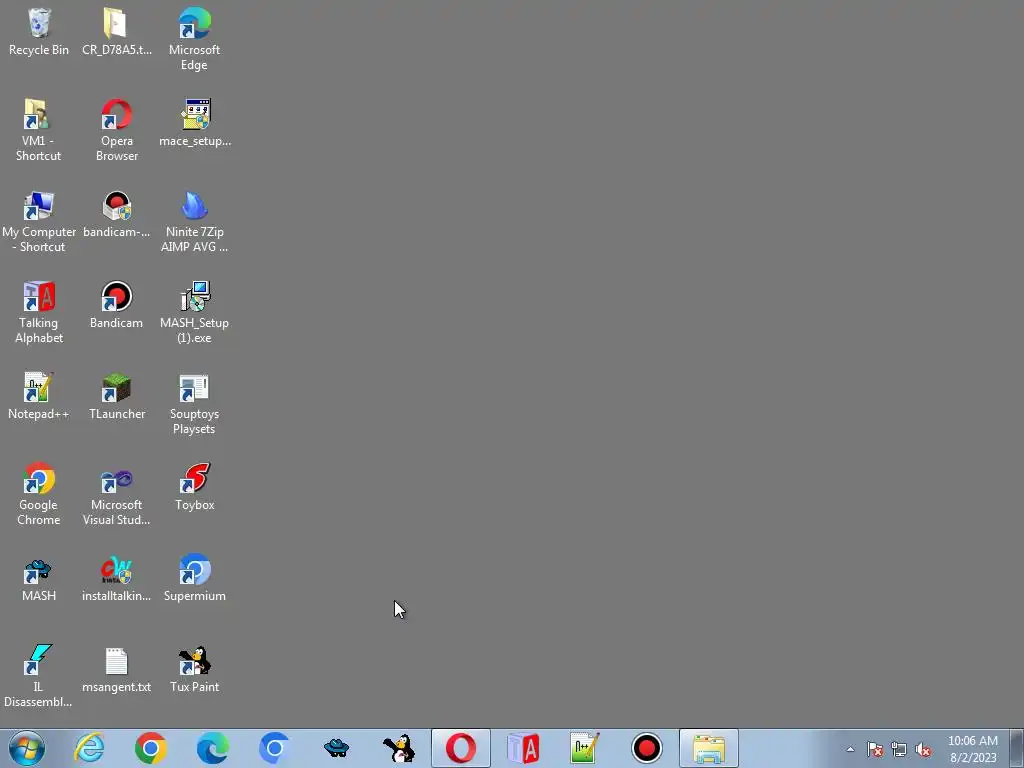Viewport: 1024px width, 768px height.
Task: Click the My Computer - Shortcut icon
Action: 39,221
